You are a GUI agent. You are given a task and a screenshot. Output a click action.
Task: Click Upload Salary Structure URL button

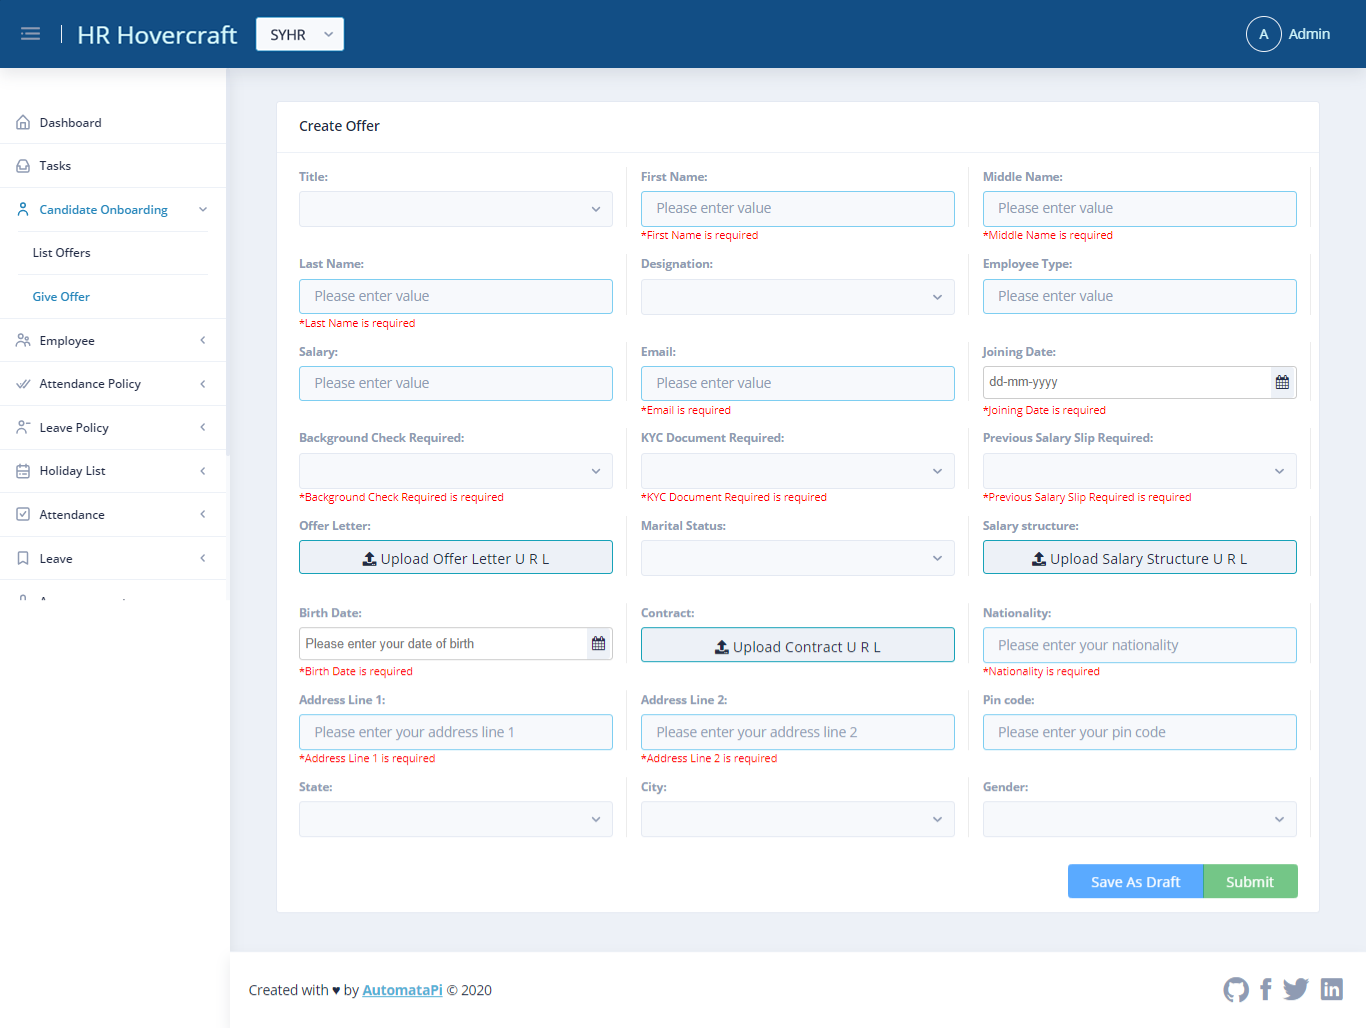point(1140,557)
